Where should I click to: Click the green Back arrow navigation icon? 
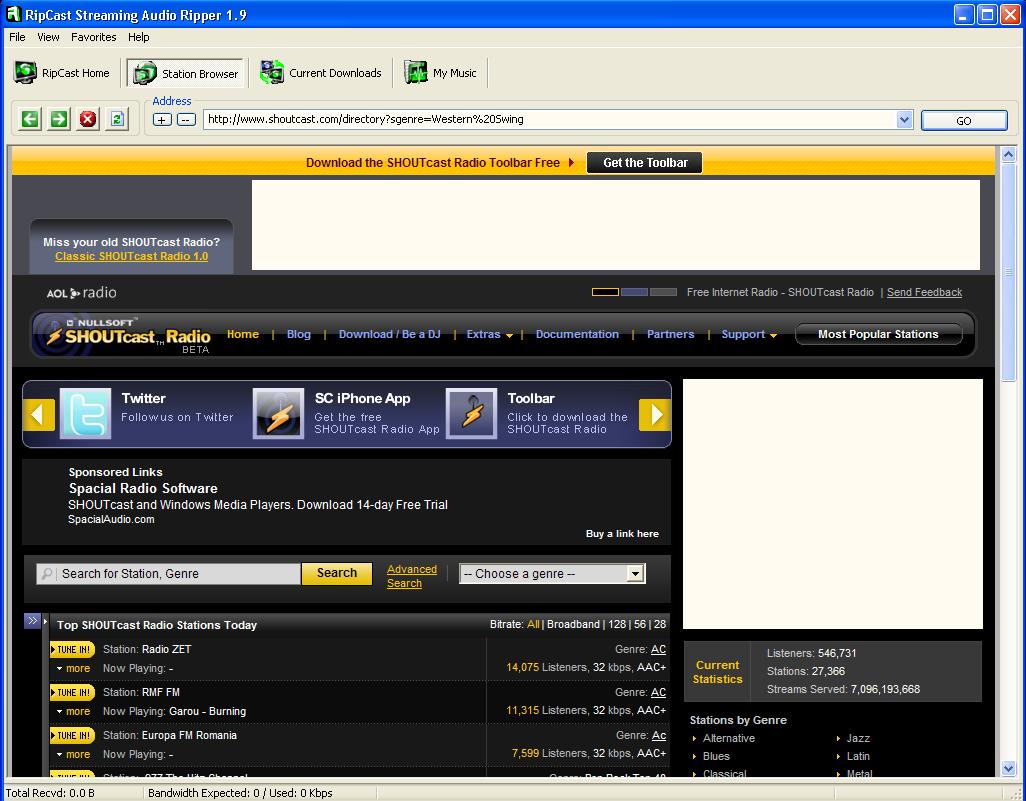[30, 119]
